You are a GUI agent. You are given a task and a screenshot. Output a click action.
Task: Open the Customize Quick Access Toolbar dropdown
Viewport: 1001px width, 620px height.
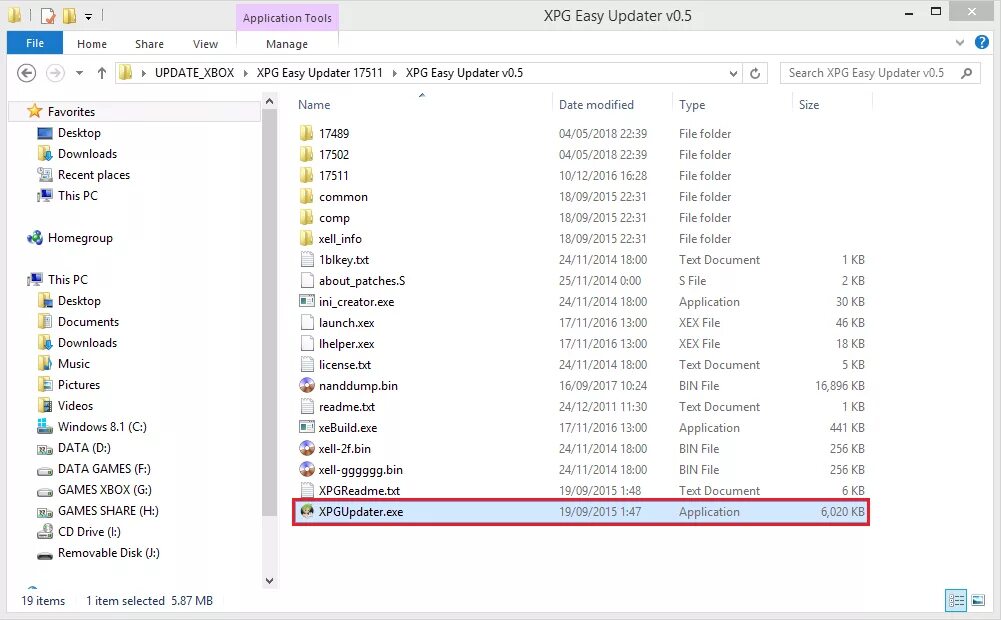89,16
